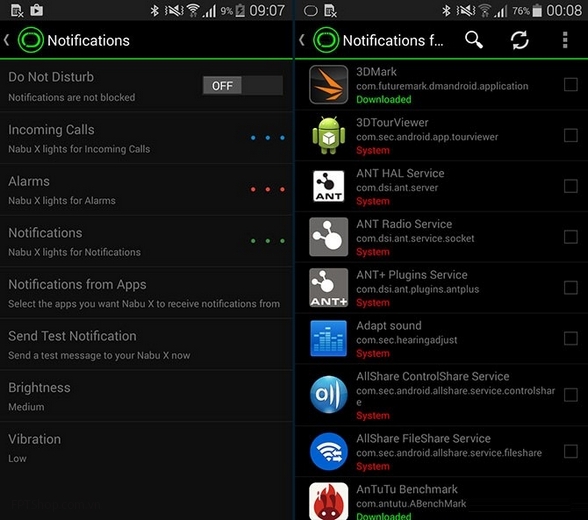The width and height of the screenshot is (588, 520).
Task: Tap the Alarms setting label
Action: 29,181
